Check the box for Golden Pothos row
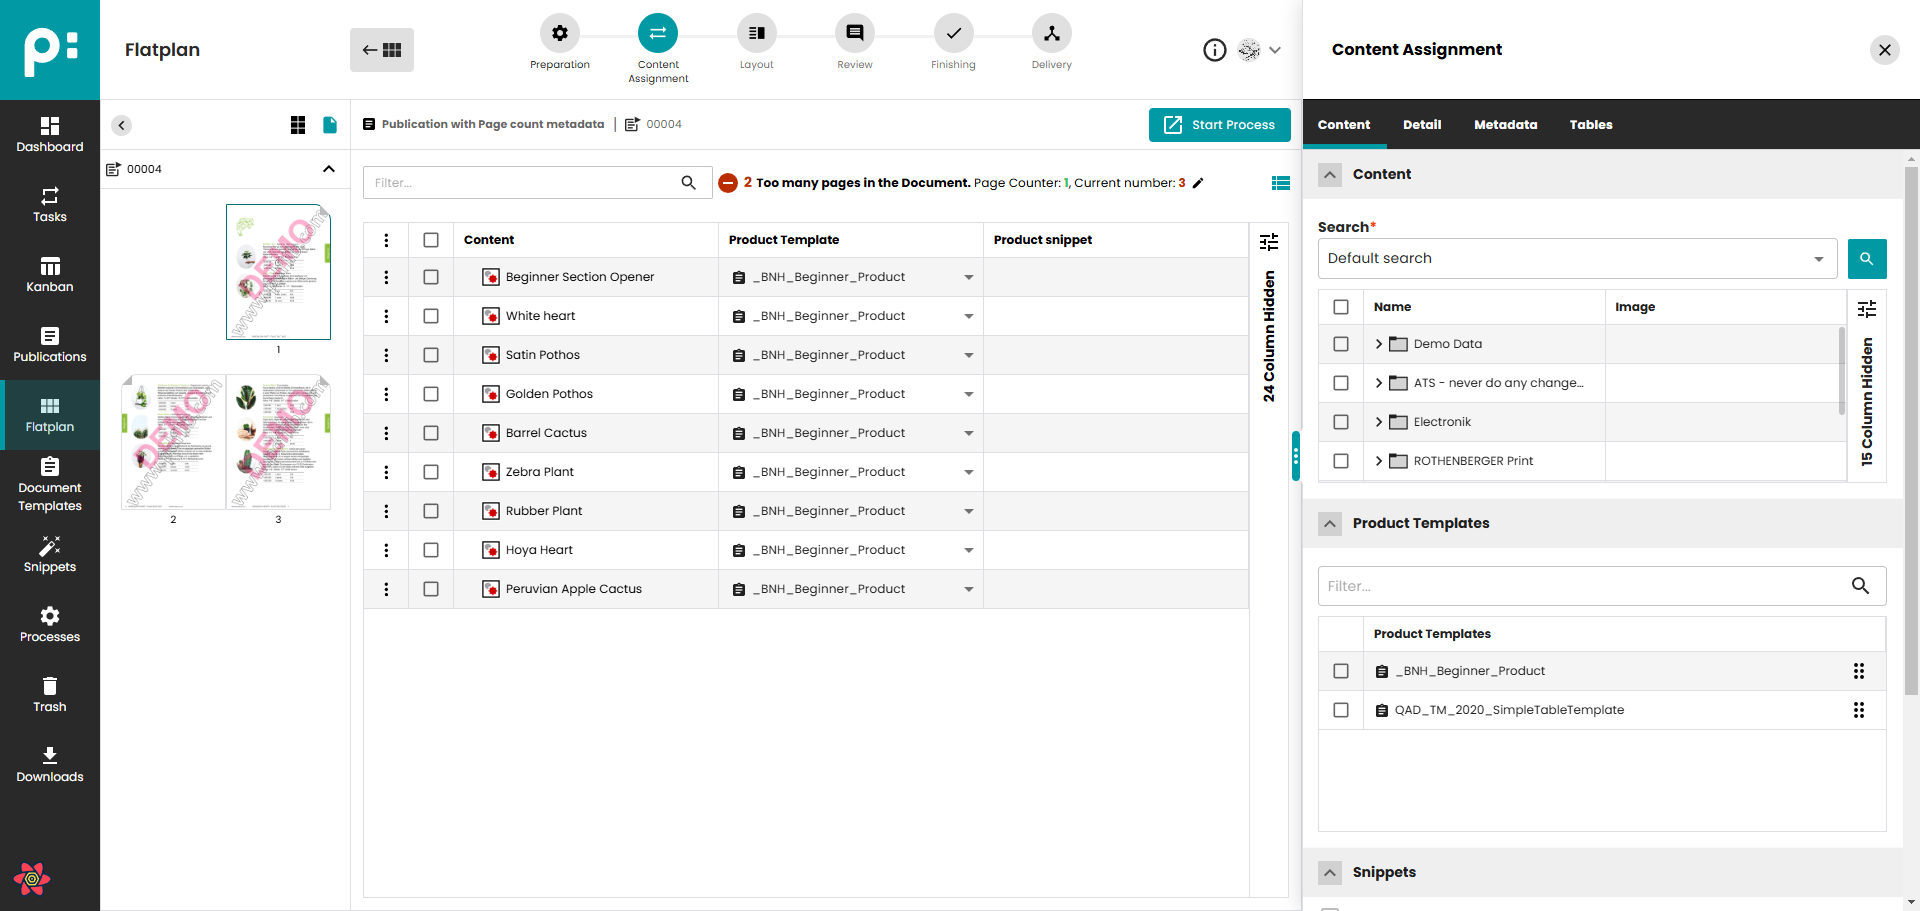The image size is (1920, 911). (431, 394)
